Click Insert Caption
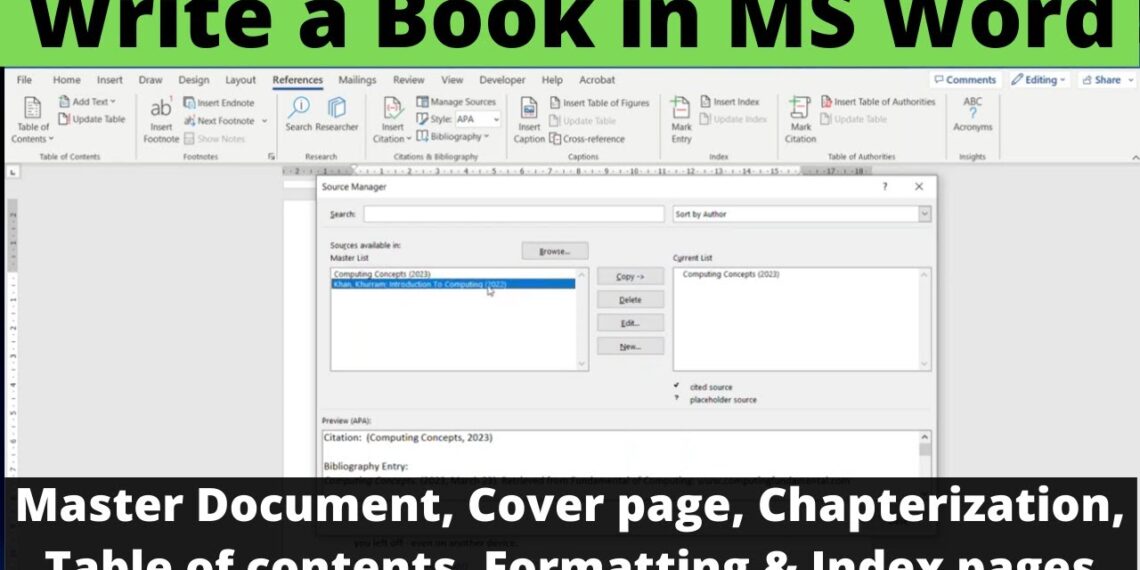The image size is (1140, 570). click(x=529, y=119)
